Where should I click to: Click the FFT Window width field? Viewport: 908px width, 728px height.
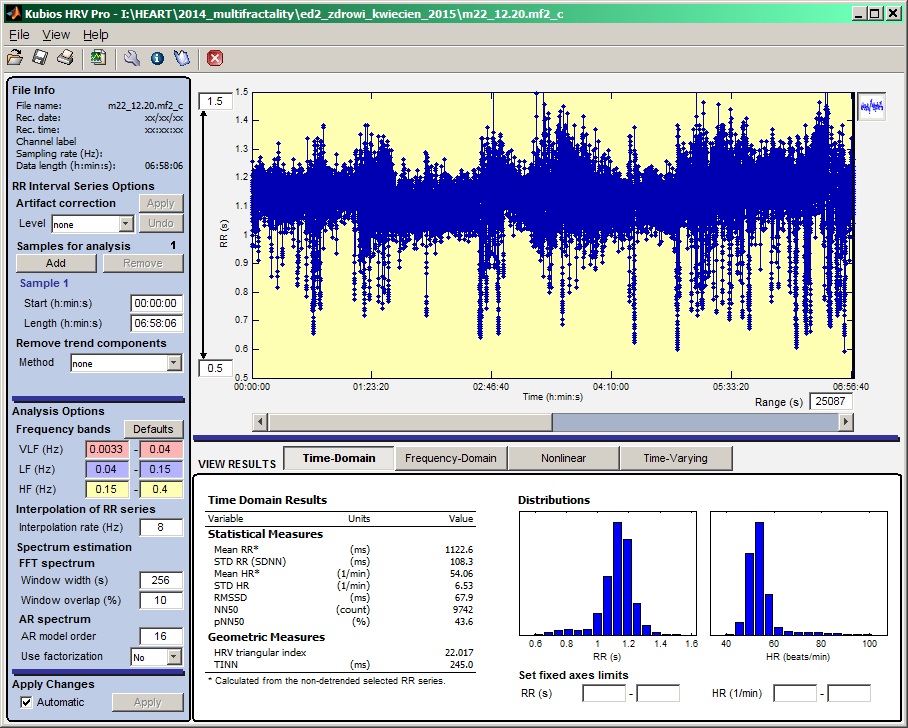pos(160,580)
